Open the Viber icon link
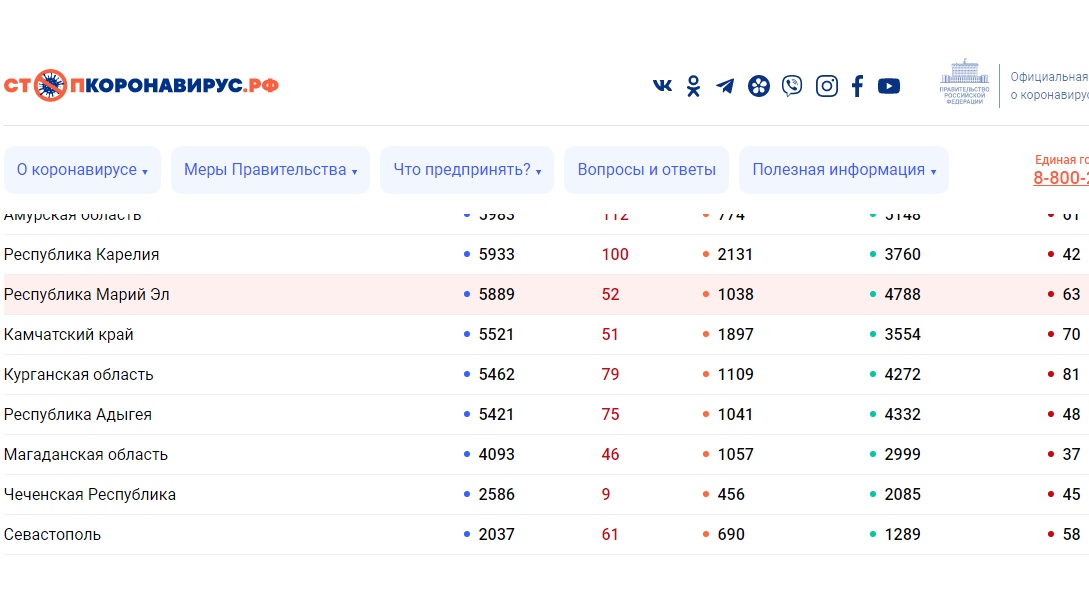Screen dimensions: 1089x615 pyautogui.click(x=792, y=86)
